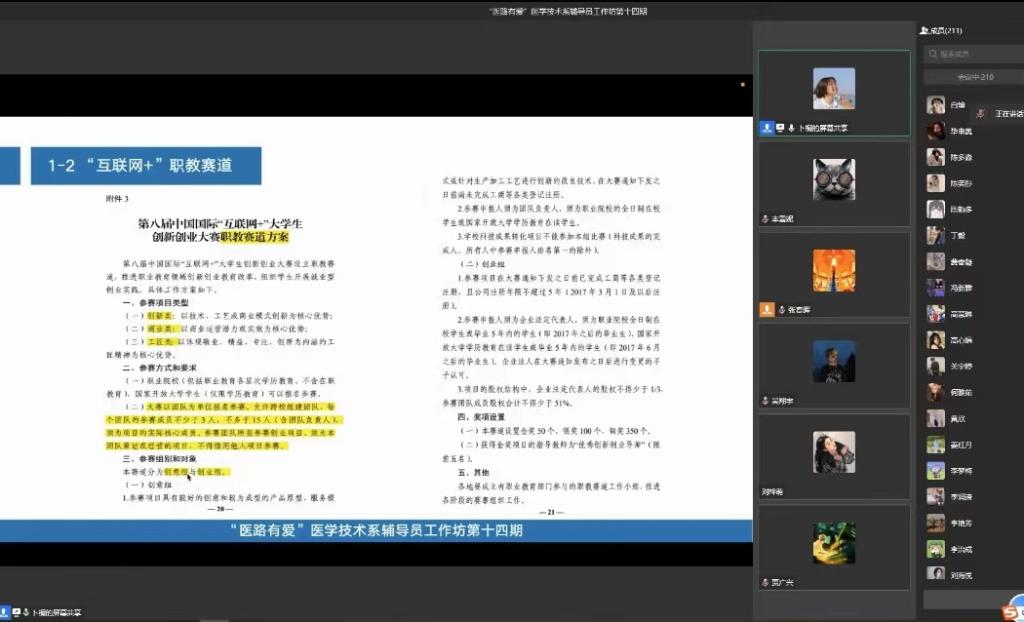The height and width of the screenshot is (622, 1024).
Task: Click the blue footer banner "医路有爱" on the slide
Action: (x=376, y=531)
